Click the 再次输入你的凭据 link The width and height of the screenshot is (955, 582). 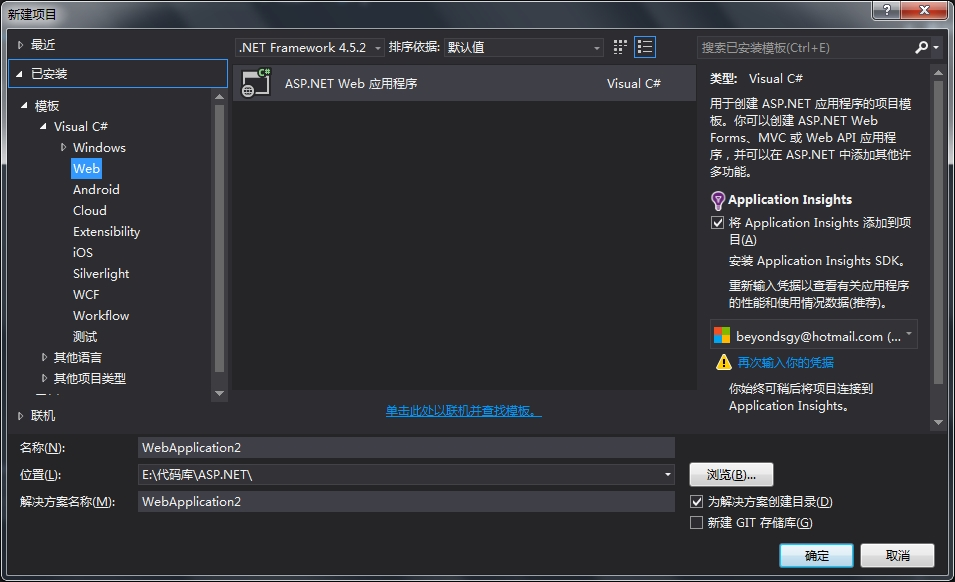(786, 362)
